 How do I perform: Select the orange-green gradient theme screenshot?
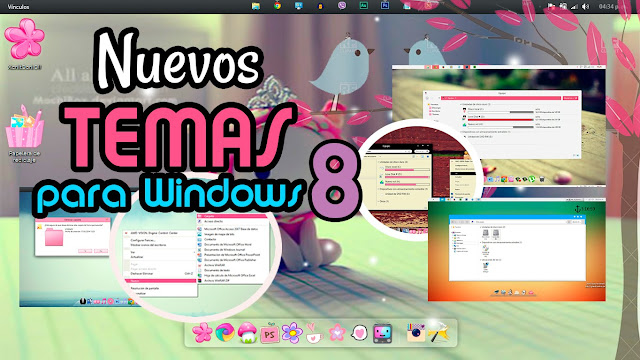click(517, 250)
